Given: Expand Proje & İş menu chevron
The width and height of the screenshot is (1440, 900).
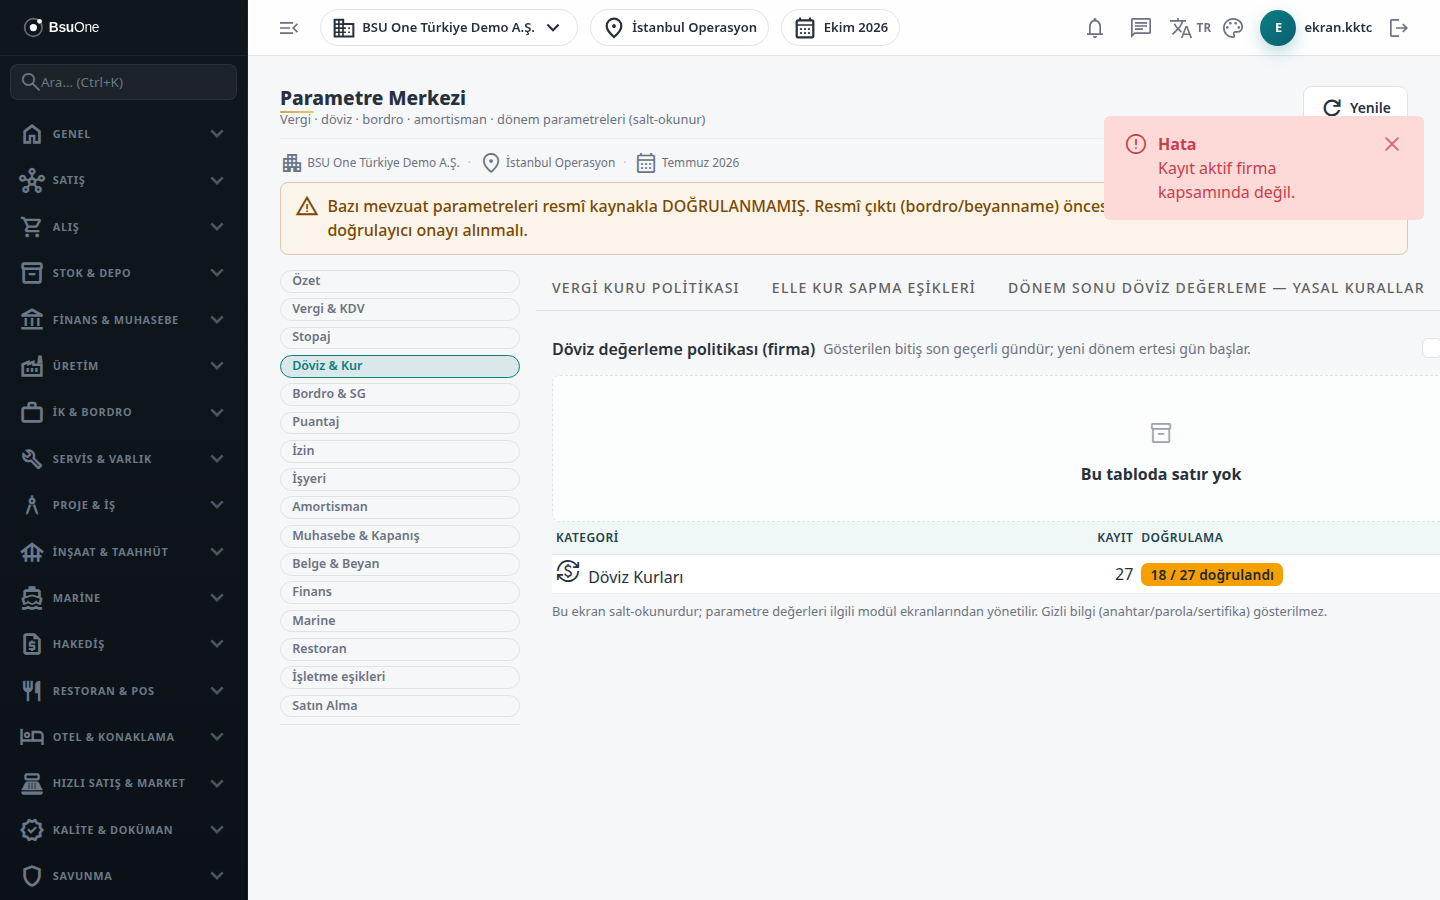Looking at the screenshot, I should click(217, 505).
